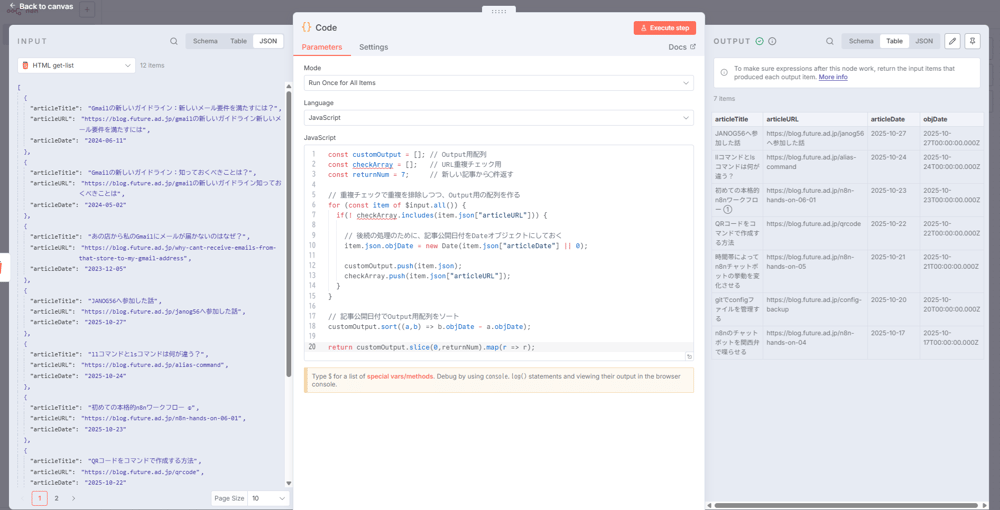
Task: Pin the output data with pin icon
Action: [972, 41]
